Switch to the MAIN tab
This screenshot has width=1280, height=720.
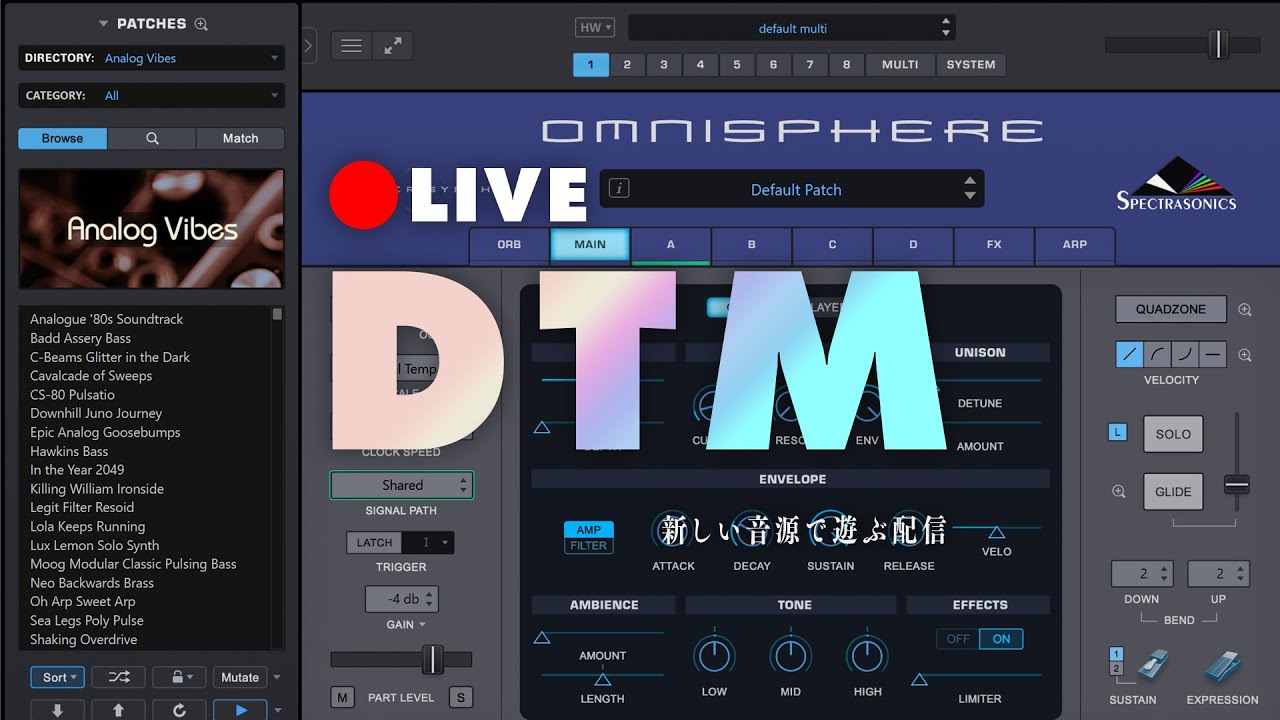(590, 245)
